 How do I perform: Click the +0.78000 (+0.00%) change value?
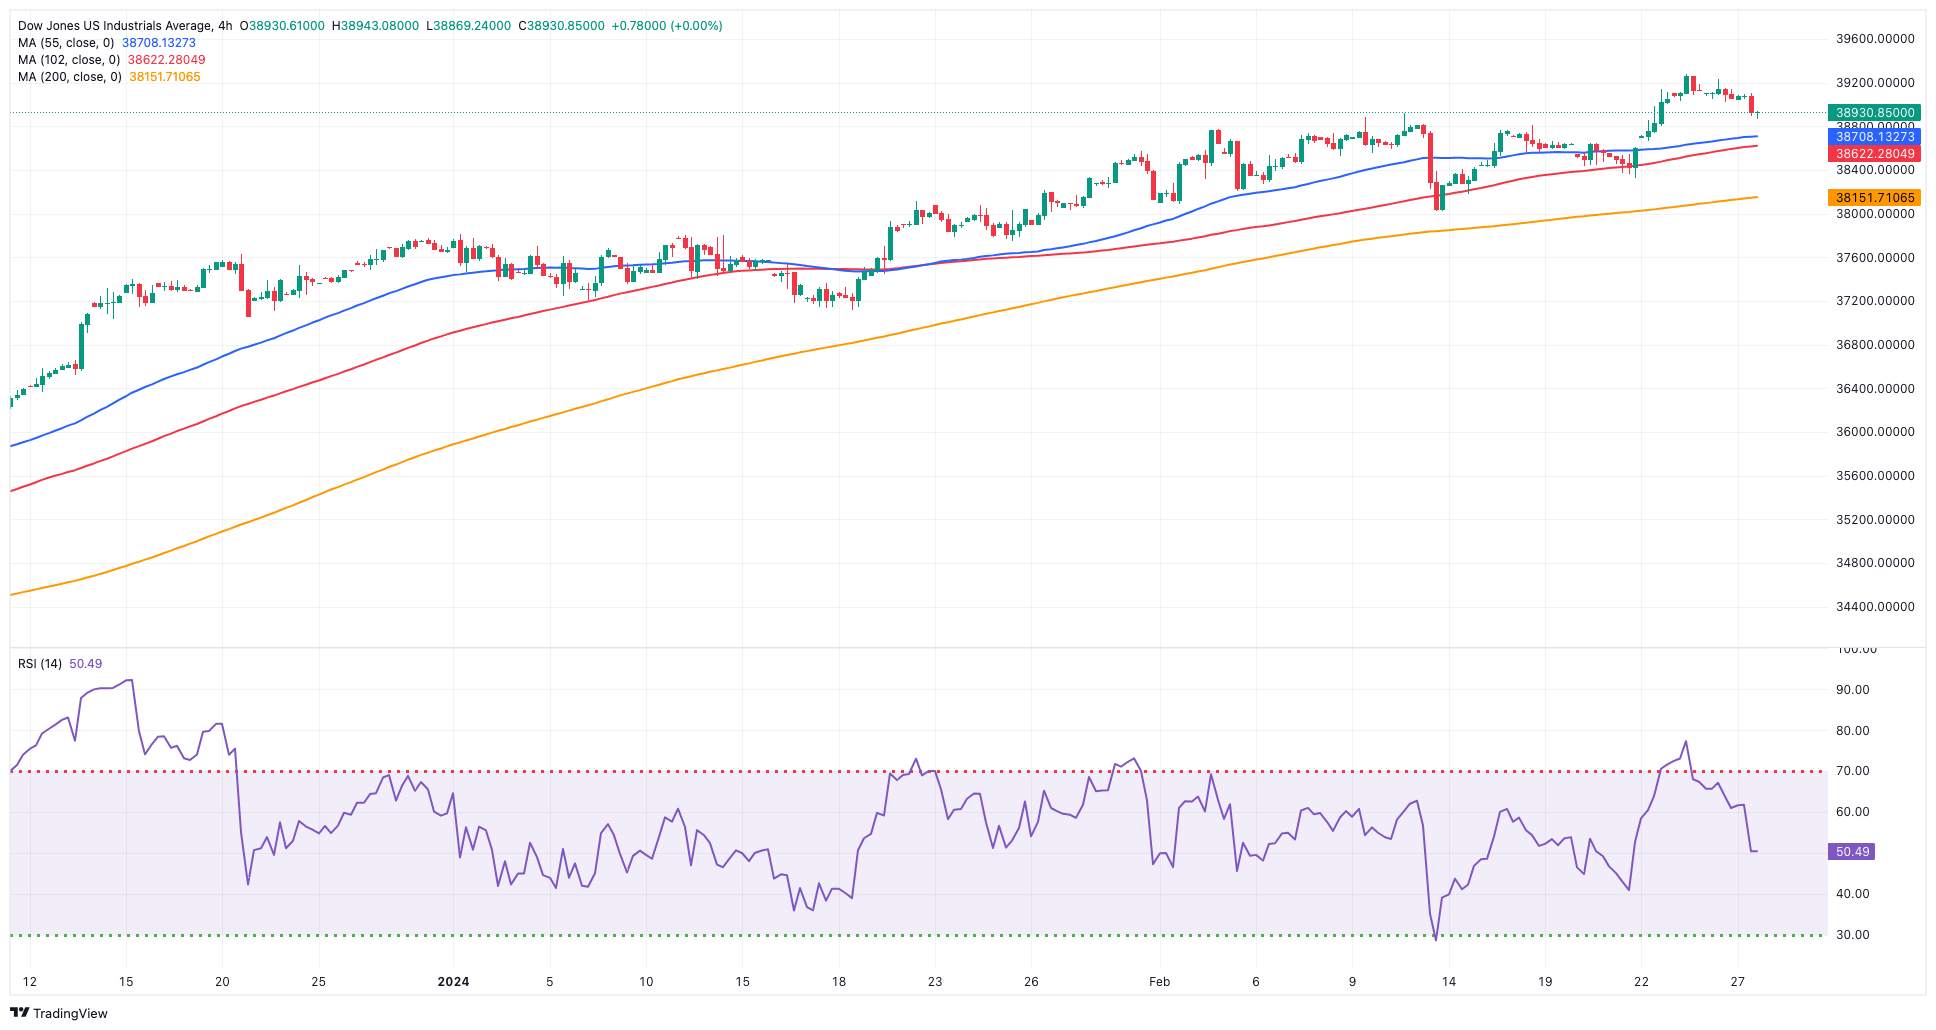[667, 26]
